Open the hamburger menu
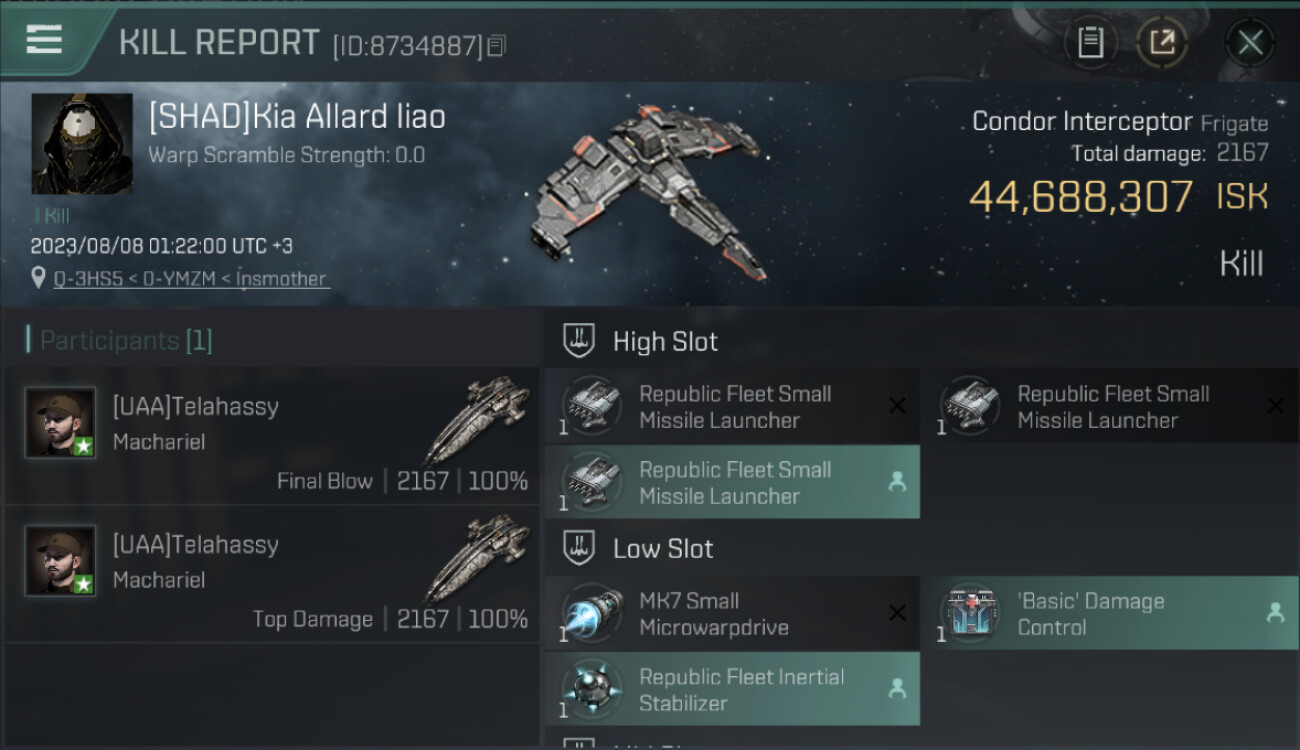 (44, 40)
